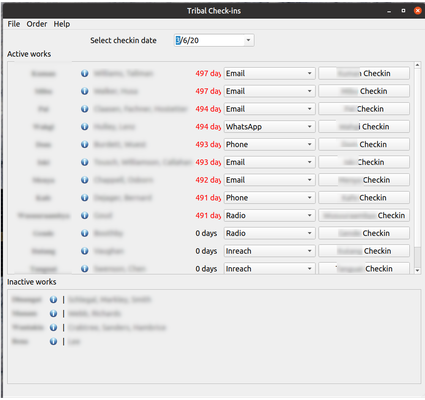
Task: Click Checkin button in 491 days Radio row
Action: click(x=364, y=216)
